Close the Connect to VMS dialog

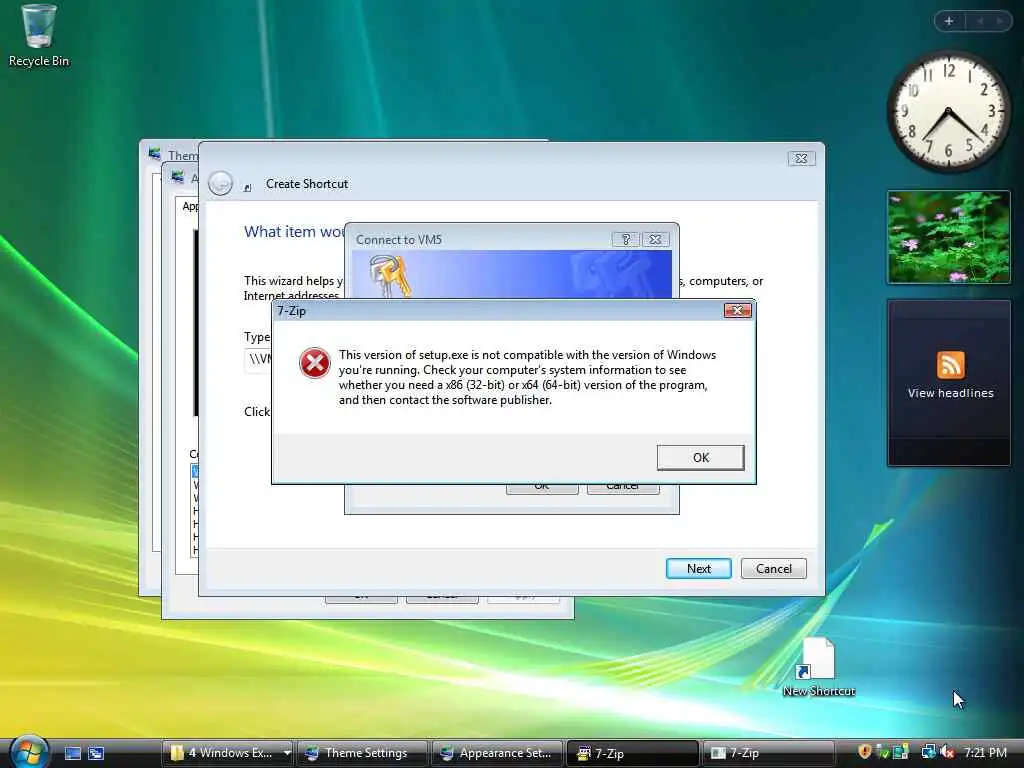655,240
